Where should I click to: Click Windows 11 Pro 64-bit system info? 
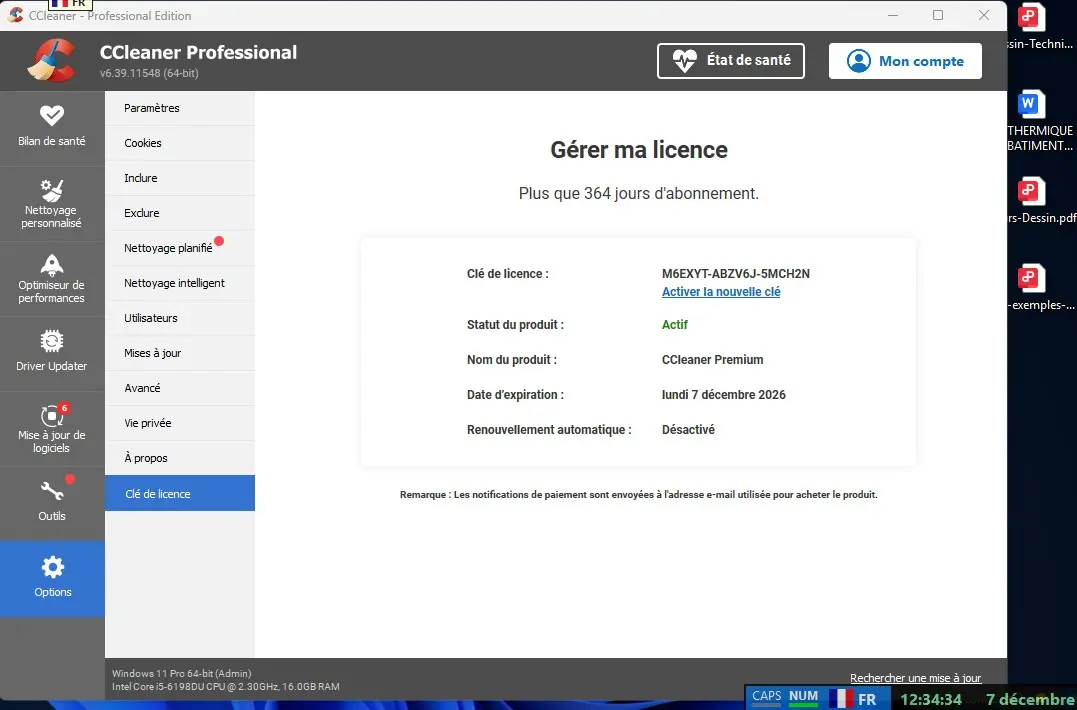(181, 674)
